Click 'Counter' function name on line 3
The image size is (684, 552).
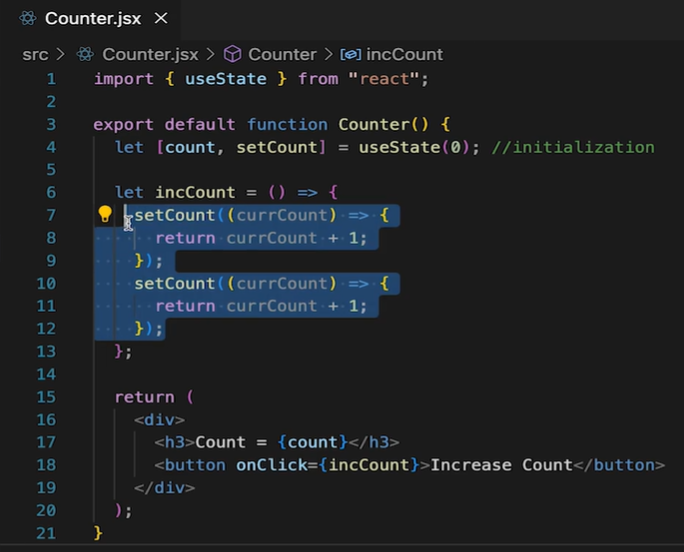click(374, 124)
